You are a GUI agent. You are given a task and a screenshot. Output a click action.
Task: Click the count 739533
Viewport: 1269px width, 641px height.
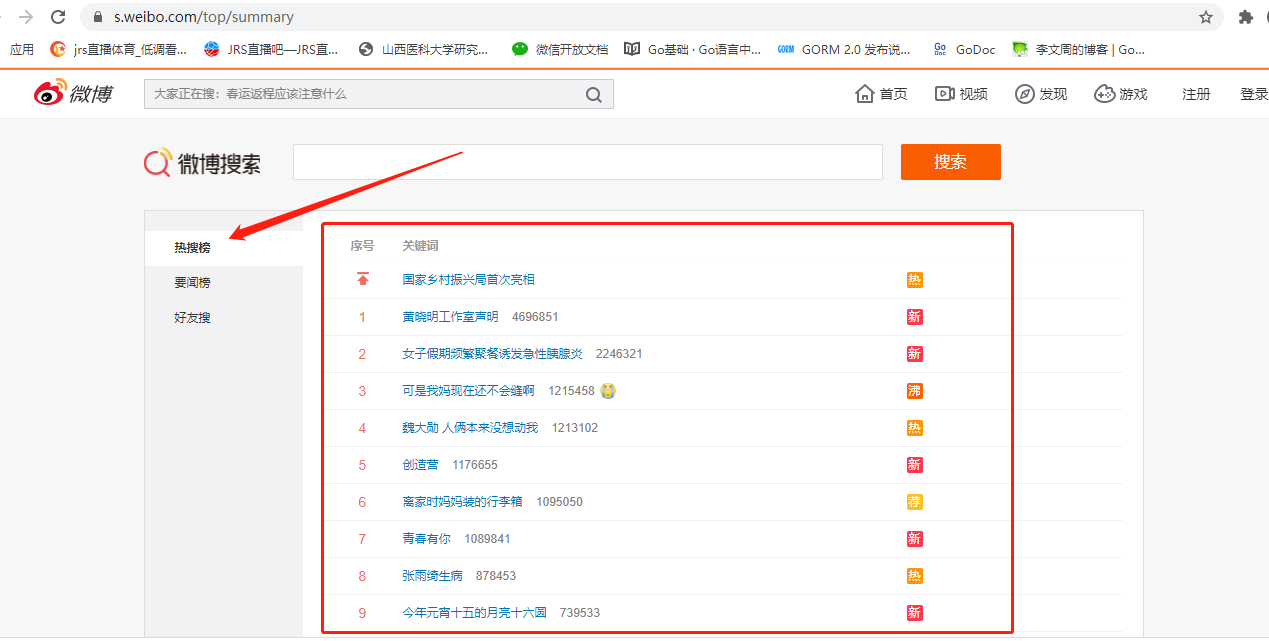tap(580, 613)
